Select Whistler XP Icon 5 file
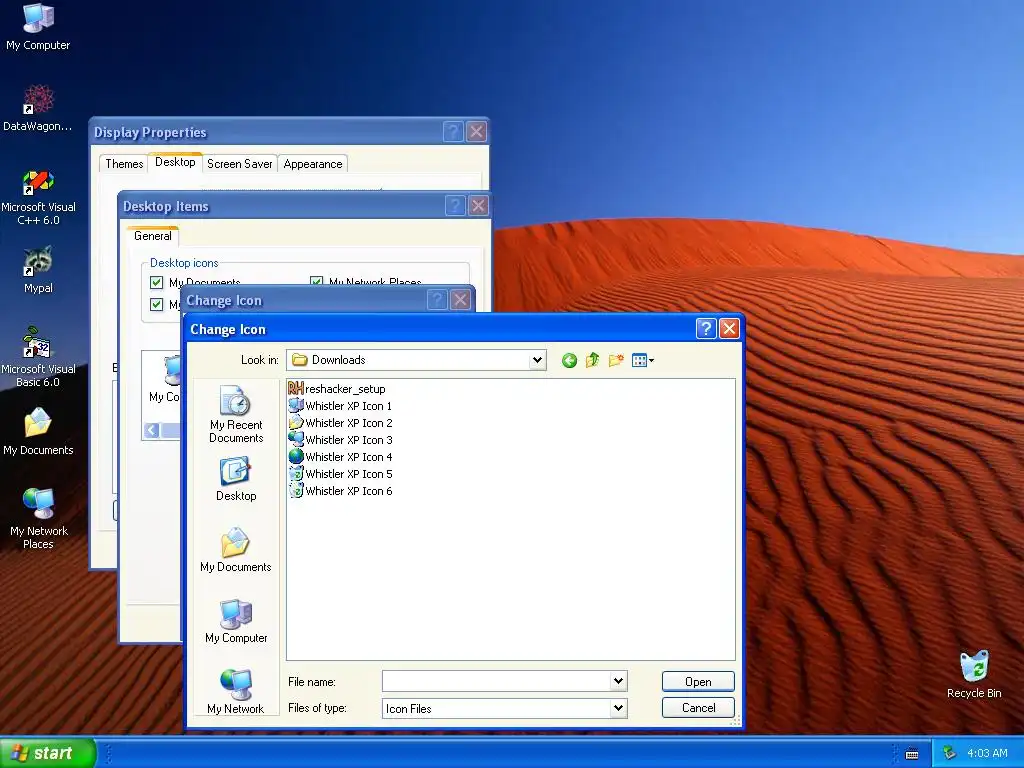Screen dimensions: 1024x768 (340, 473)
